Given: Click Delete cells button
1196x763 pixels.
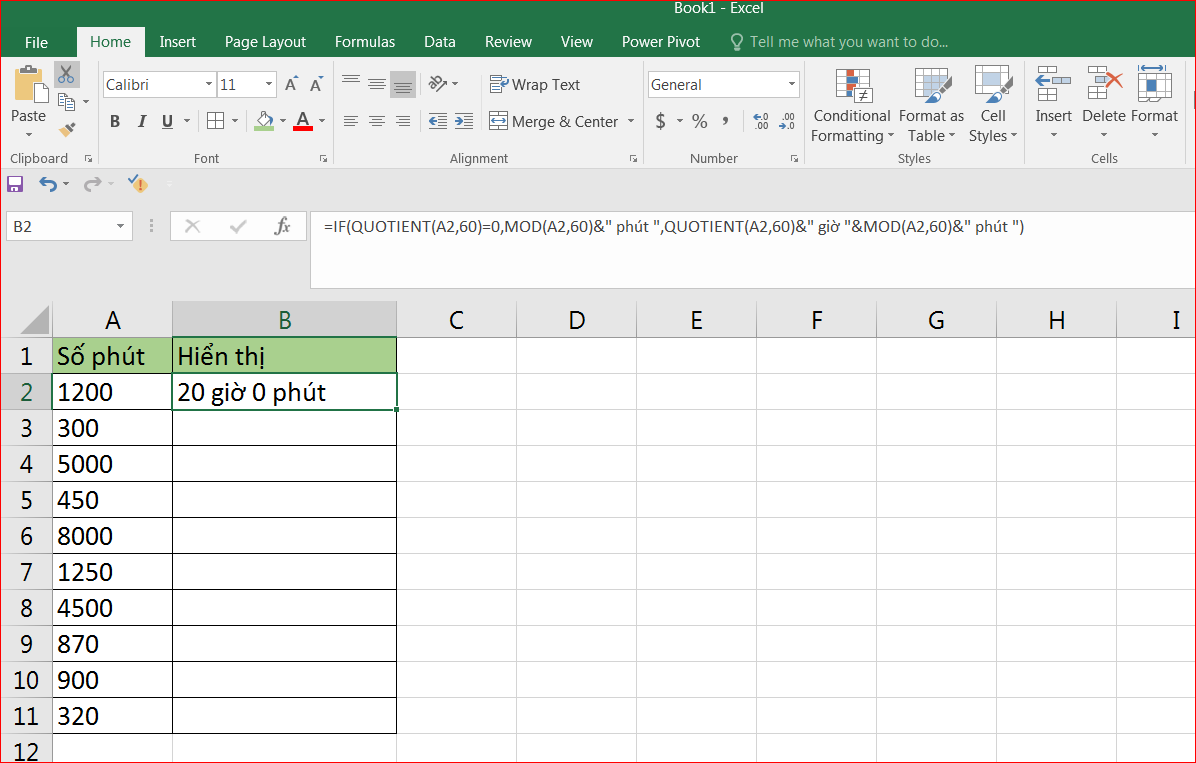Looking at the screenshot, I should pos(1103,103).
